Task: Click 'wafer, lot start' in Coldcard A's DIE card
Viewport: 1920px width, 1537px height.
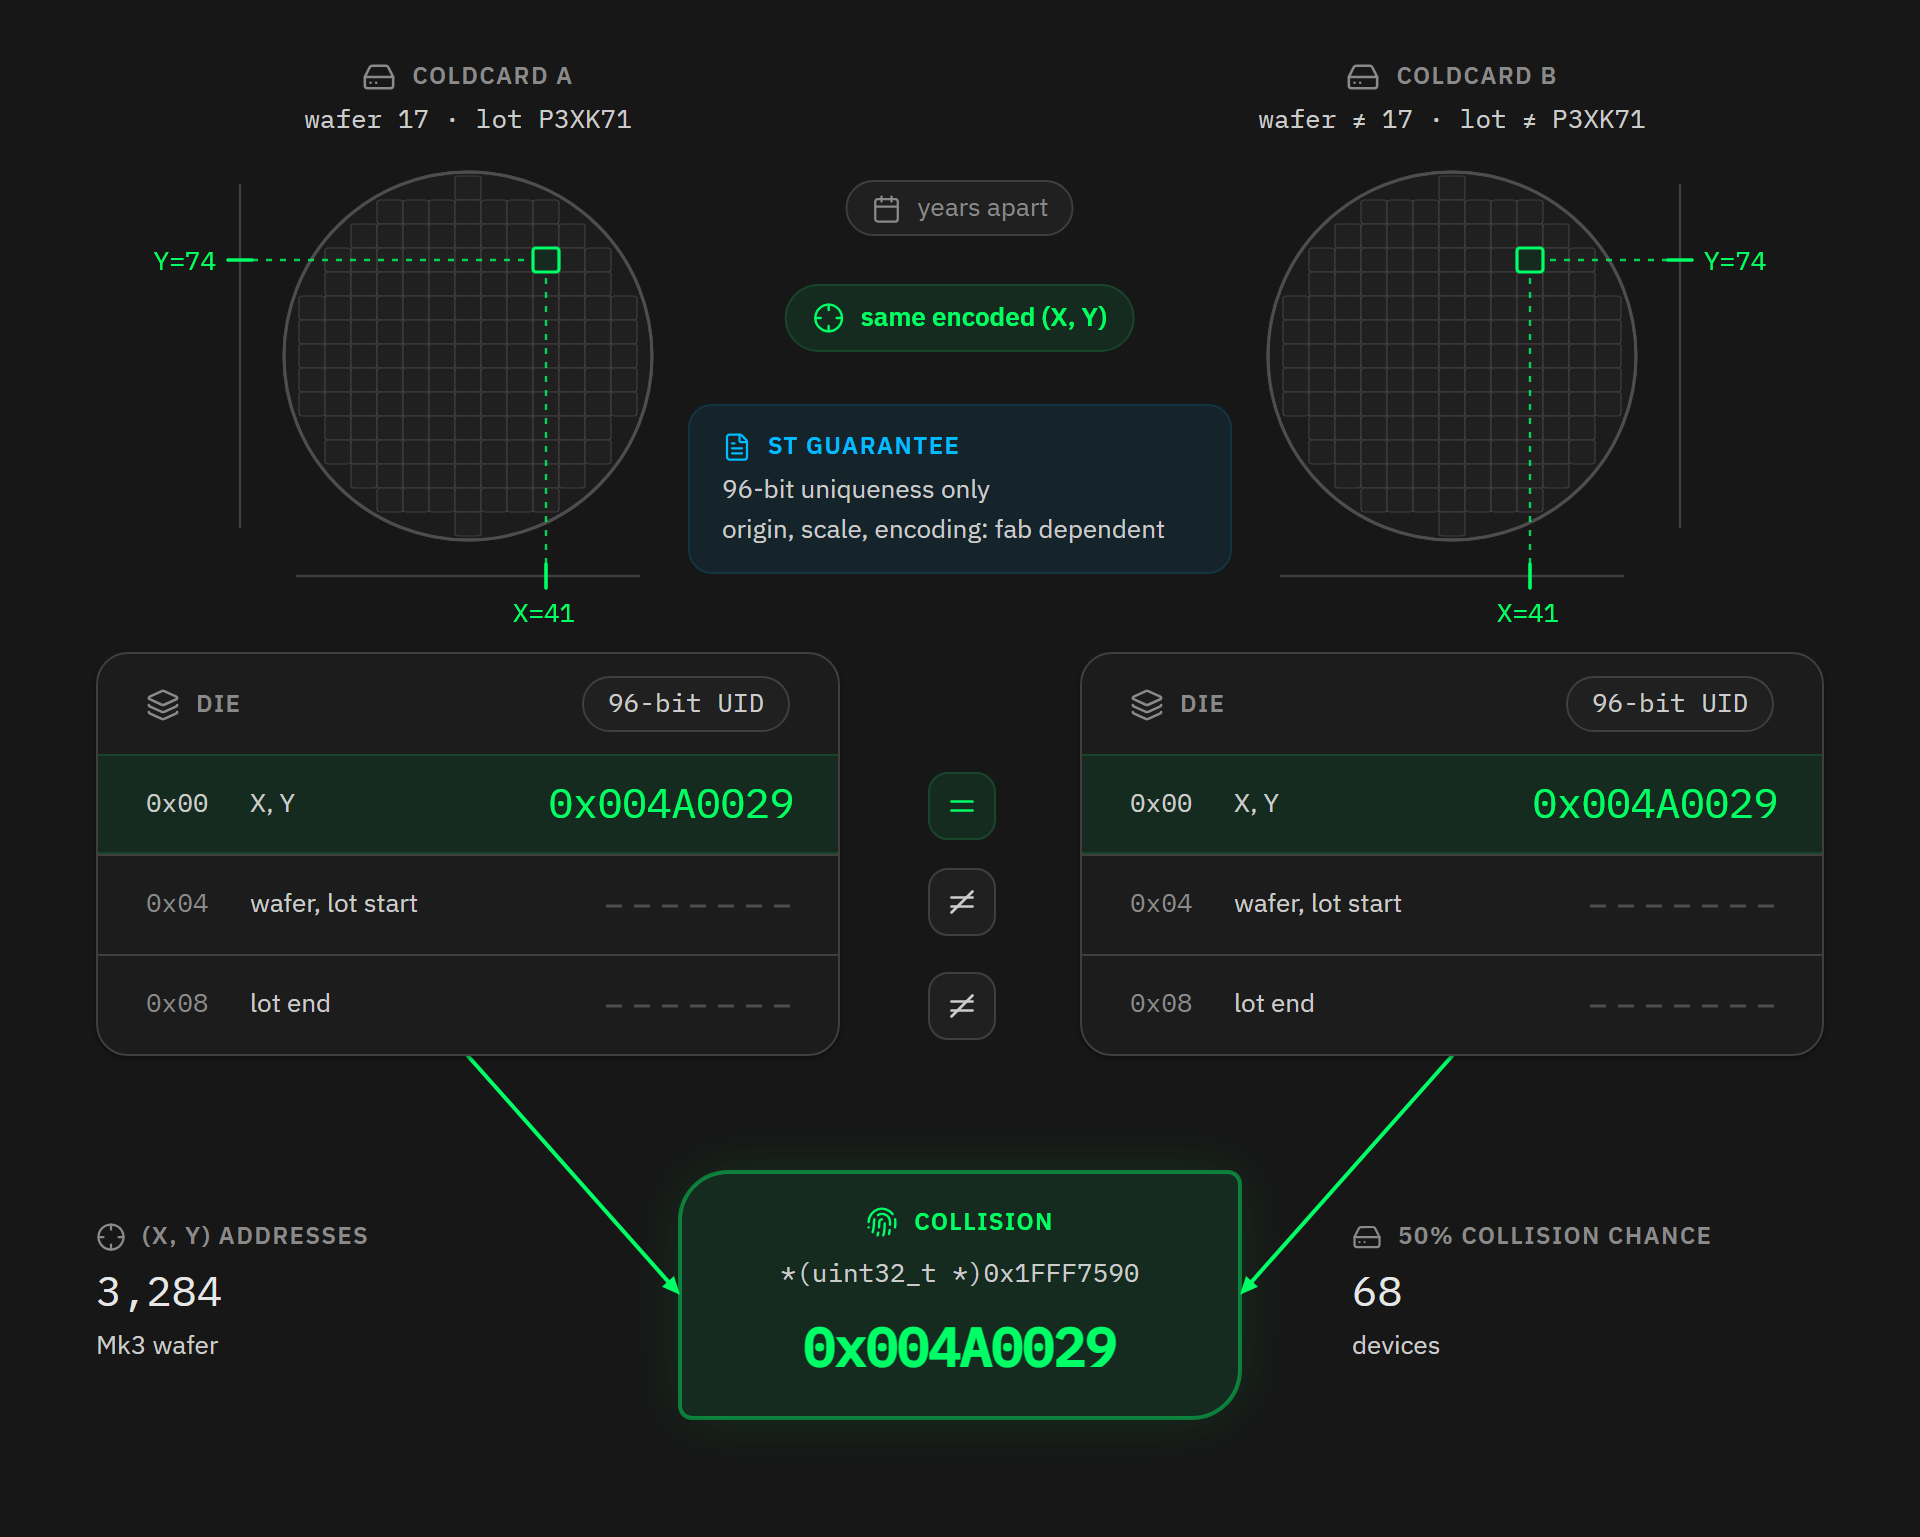Action: [x=334, y=904]
